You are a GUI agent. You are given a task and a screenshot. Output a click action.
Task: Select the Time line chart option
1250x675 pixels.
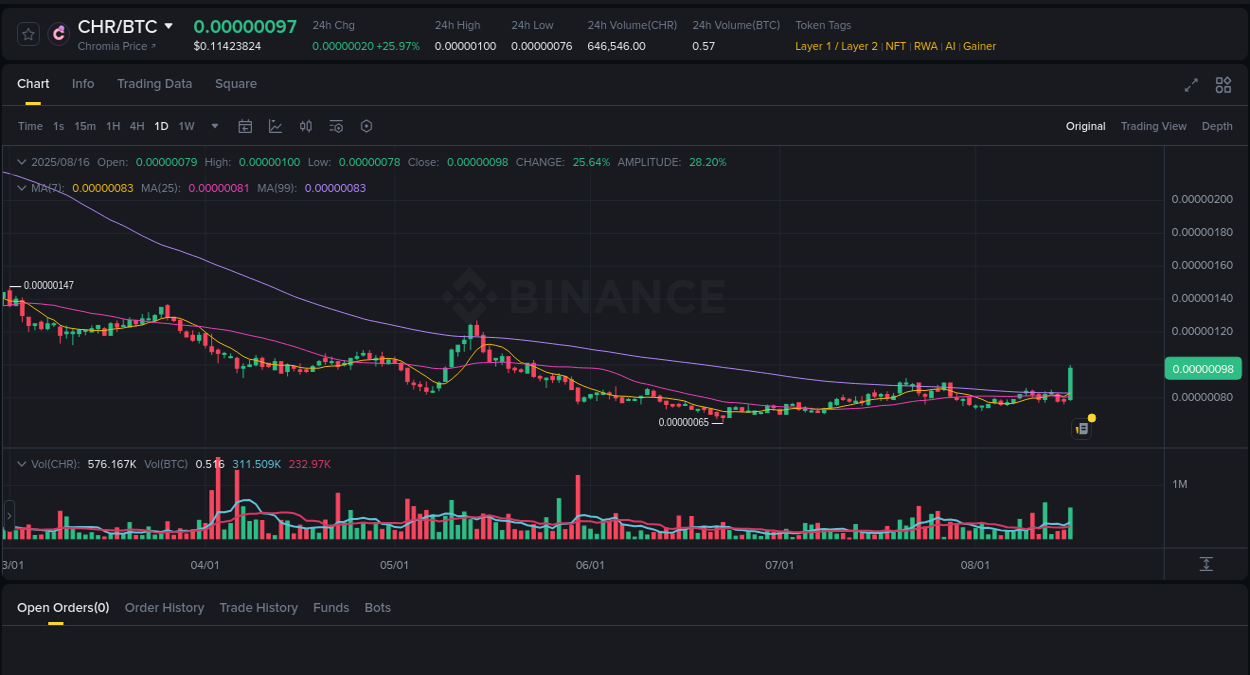(30, 126)
